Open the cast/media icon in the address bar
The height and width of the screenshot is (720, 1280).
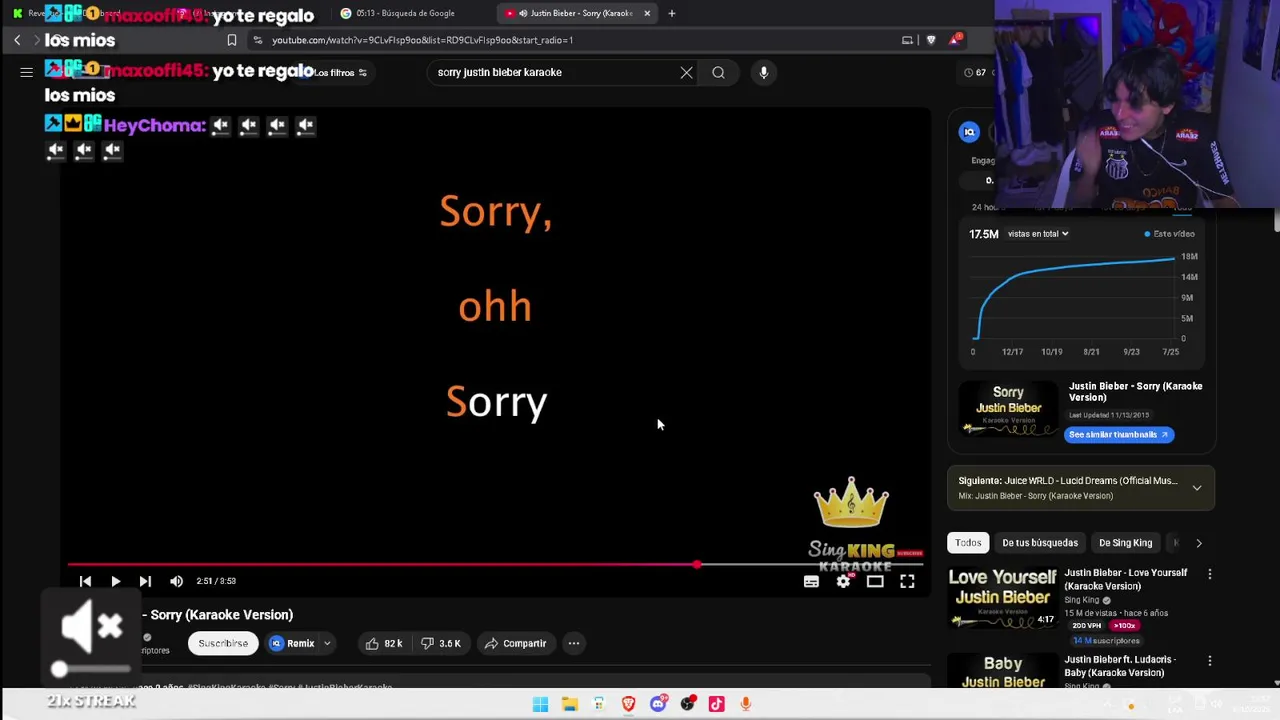click(x=907, y=40)
